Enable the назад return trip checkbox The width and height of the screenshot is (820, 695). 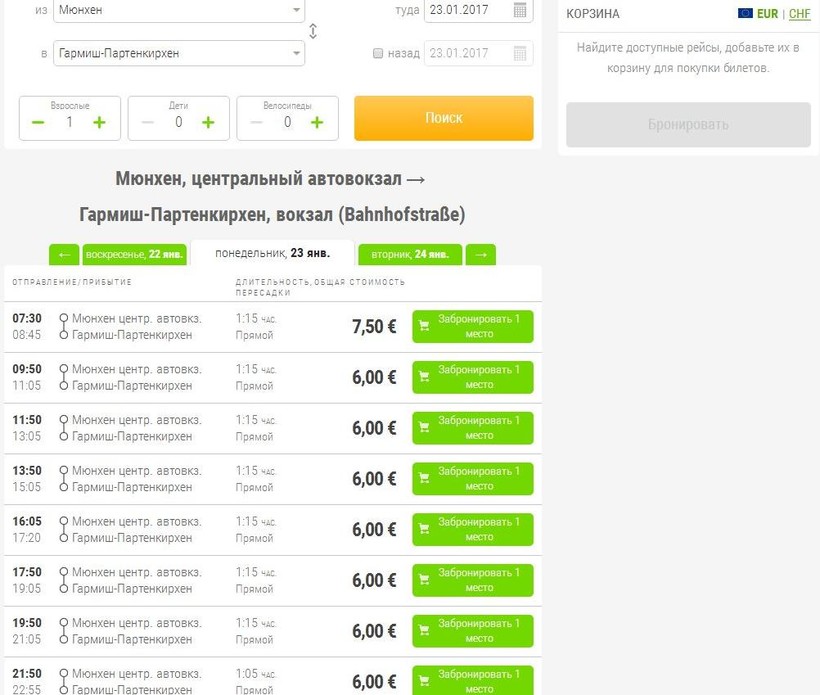click(378, 53)
